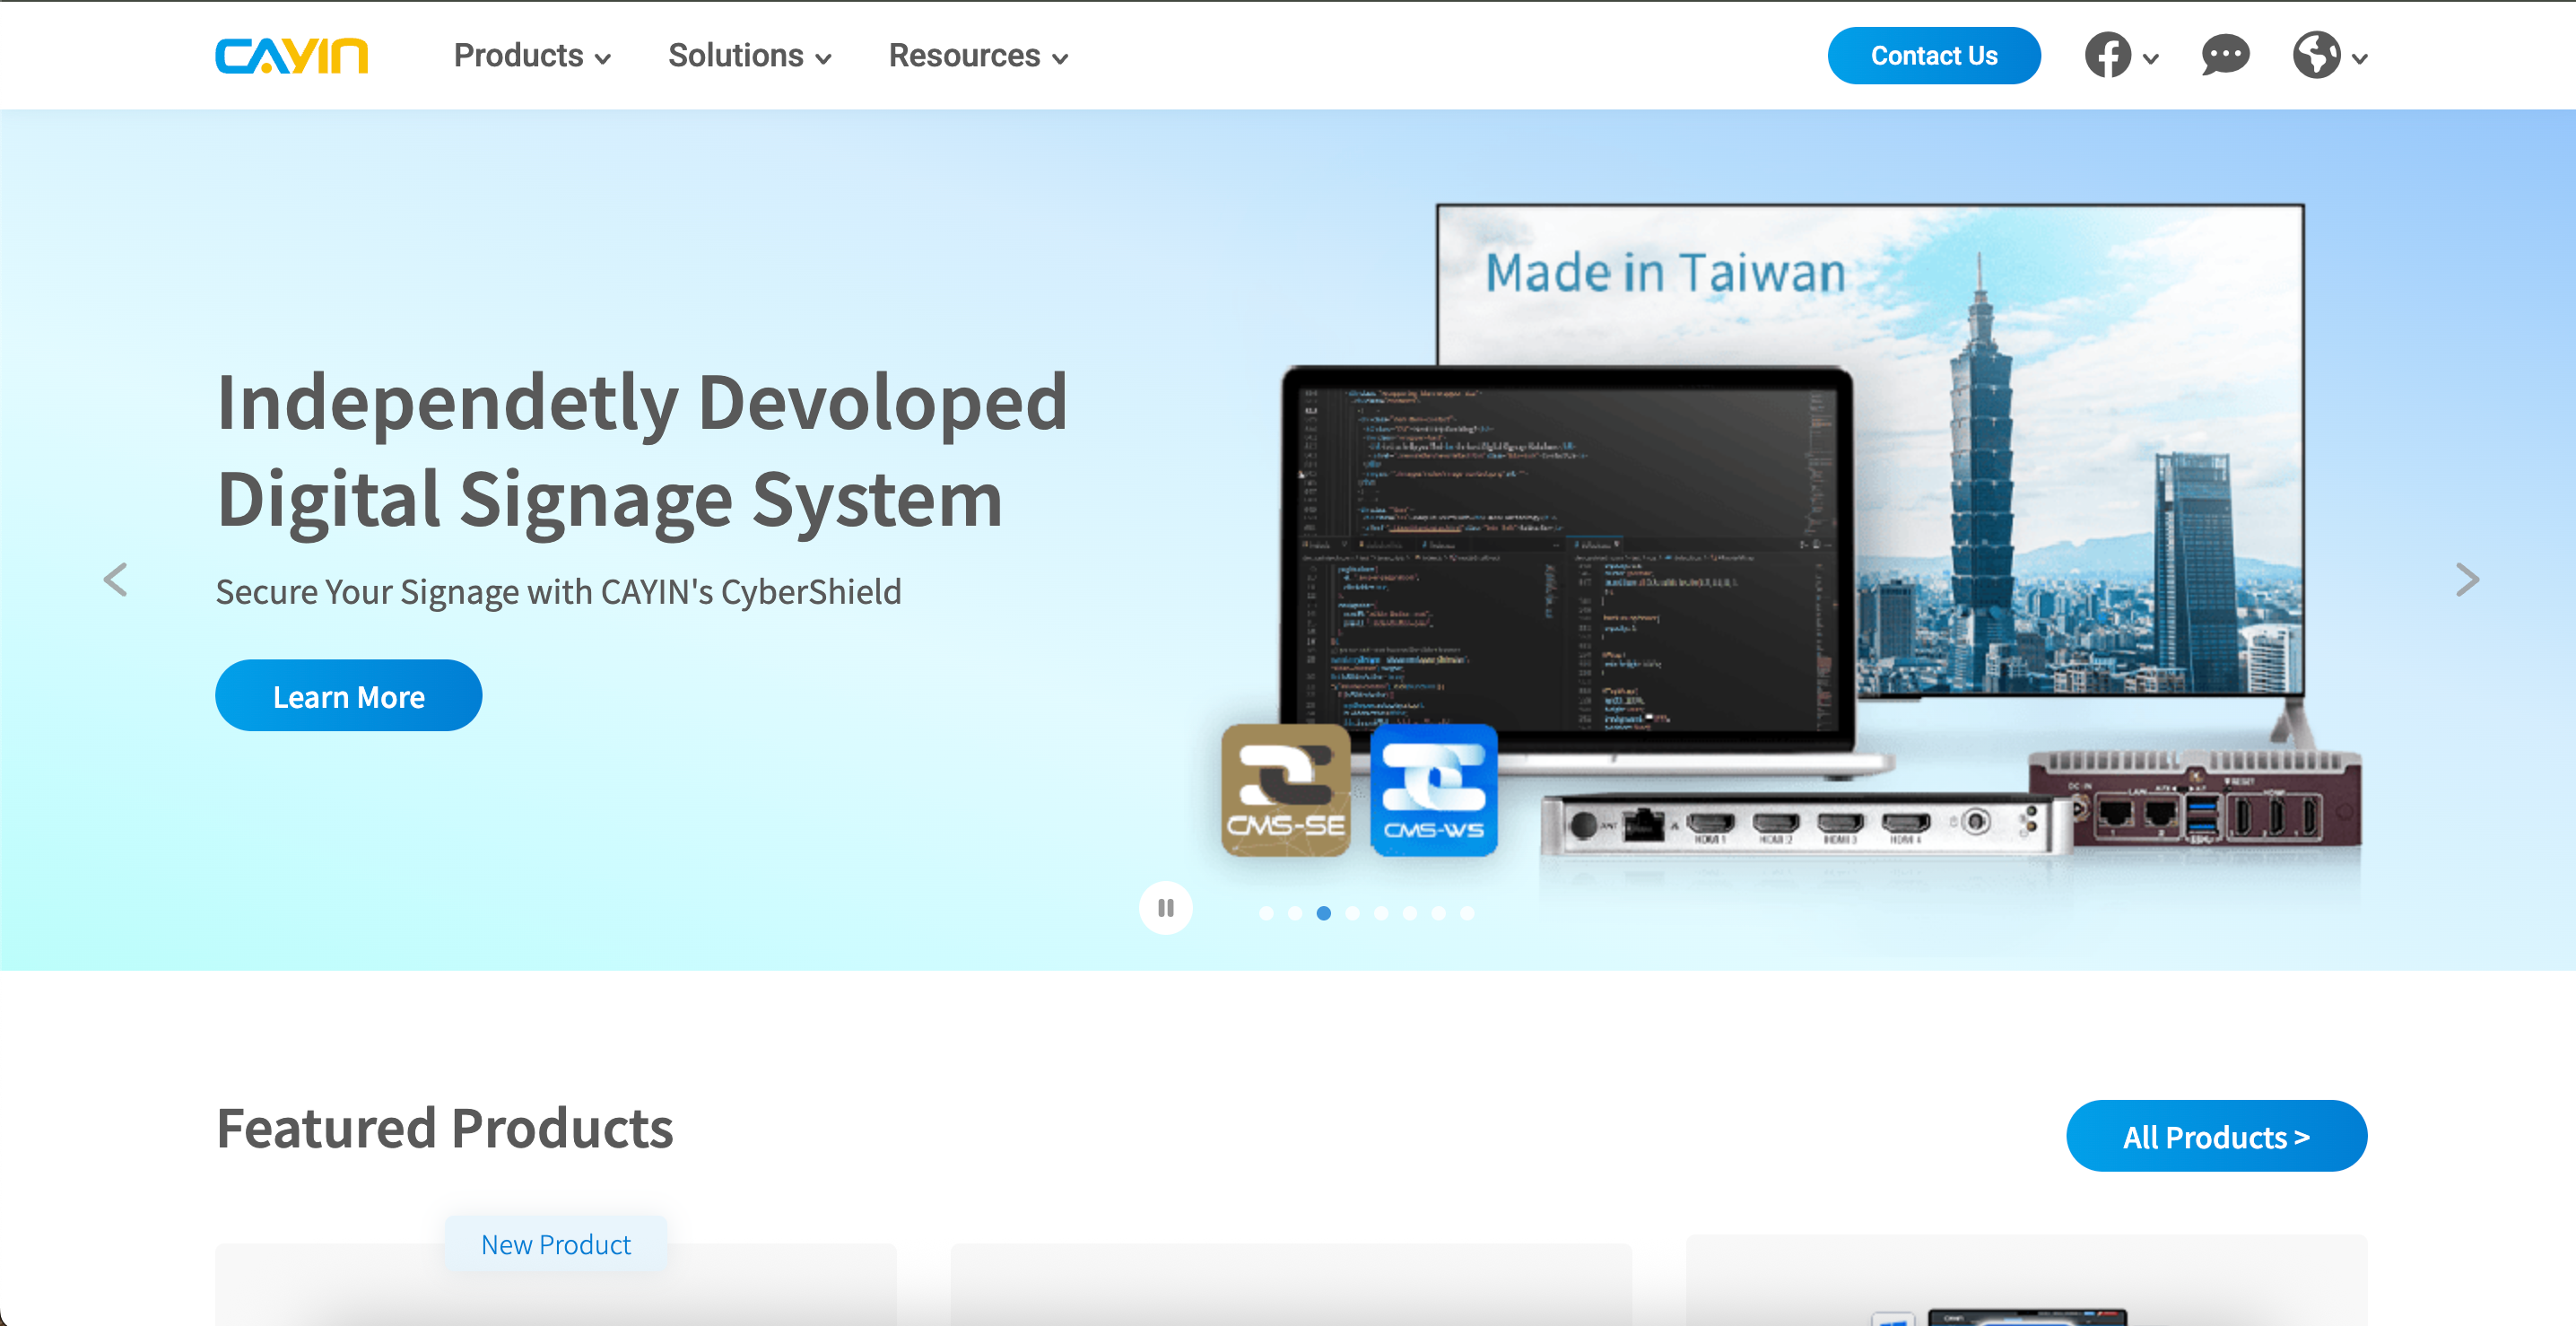The height and width of the screenshot is (1326, 2576).
Task: Click the CMS-WS app icon
Action: coord(1434,791)
